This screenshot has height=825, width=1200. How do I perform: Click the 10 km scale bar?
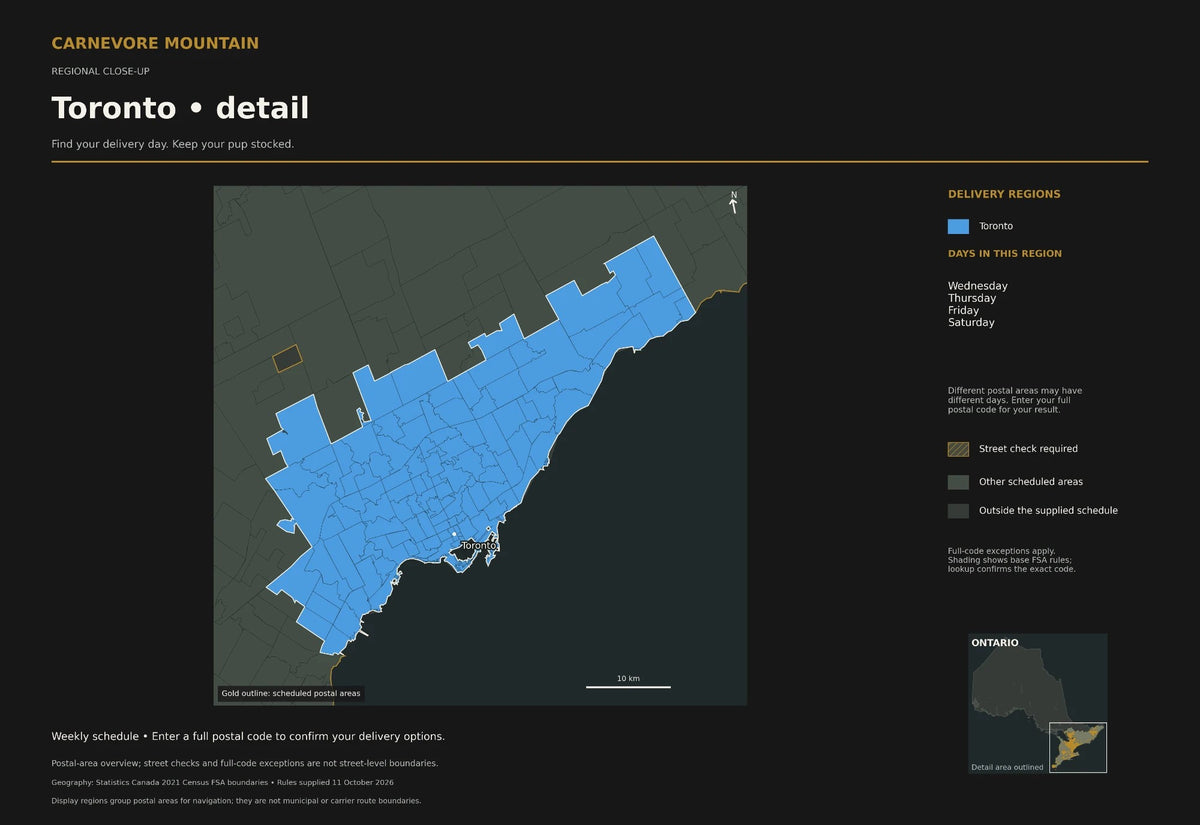pyautogui.click(x=628, y=683)
